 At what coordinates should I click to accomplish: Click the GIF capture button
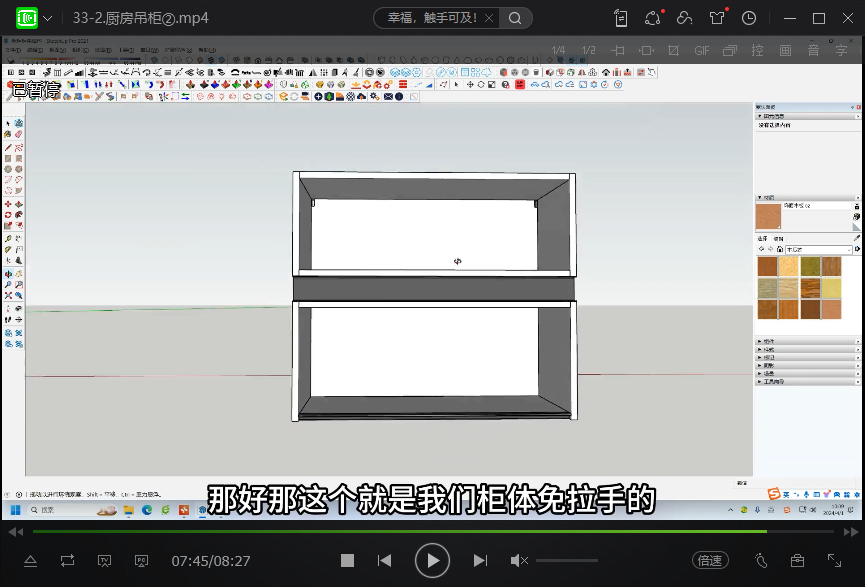[701, 50]
